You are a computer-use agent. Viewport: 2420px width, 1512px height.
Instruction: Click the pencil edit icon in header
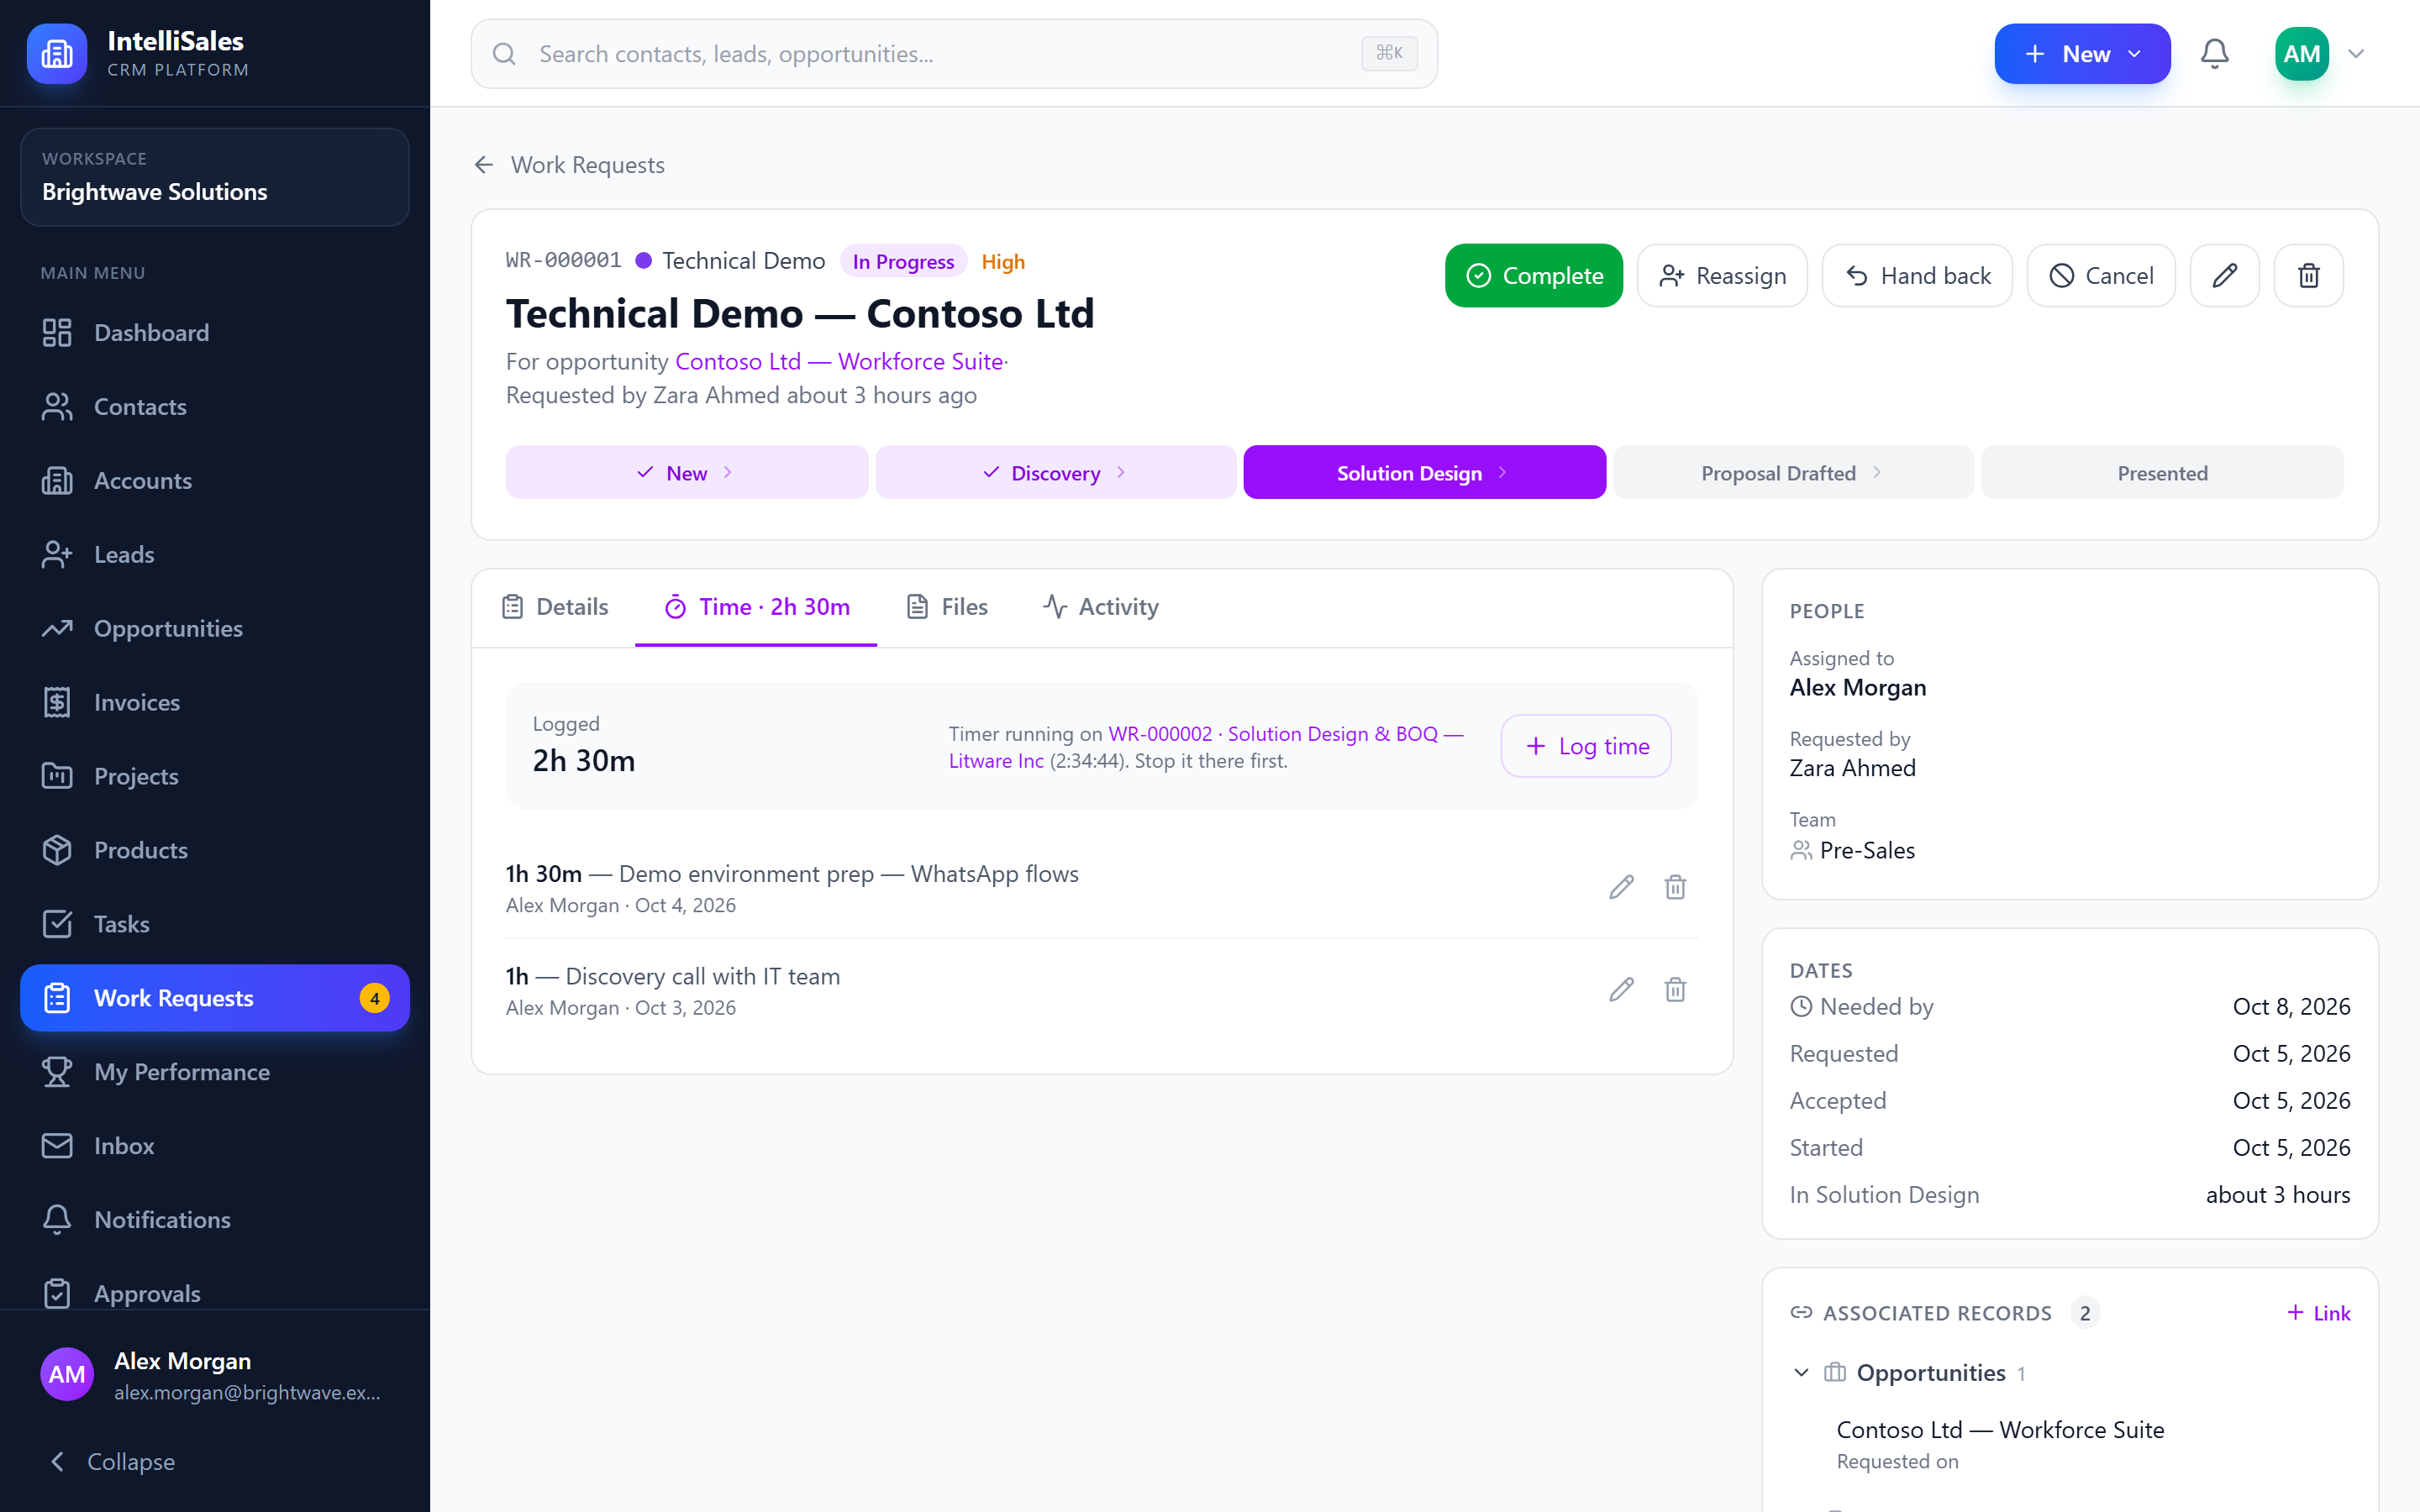coord(2224,275)
